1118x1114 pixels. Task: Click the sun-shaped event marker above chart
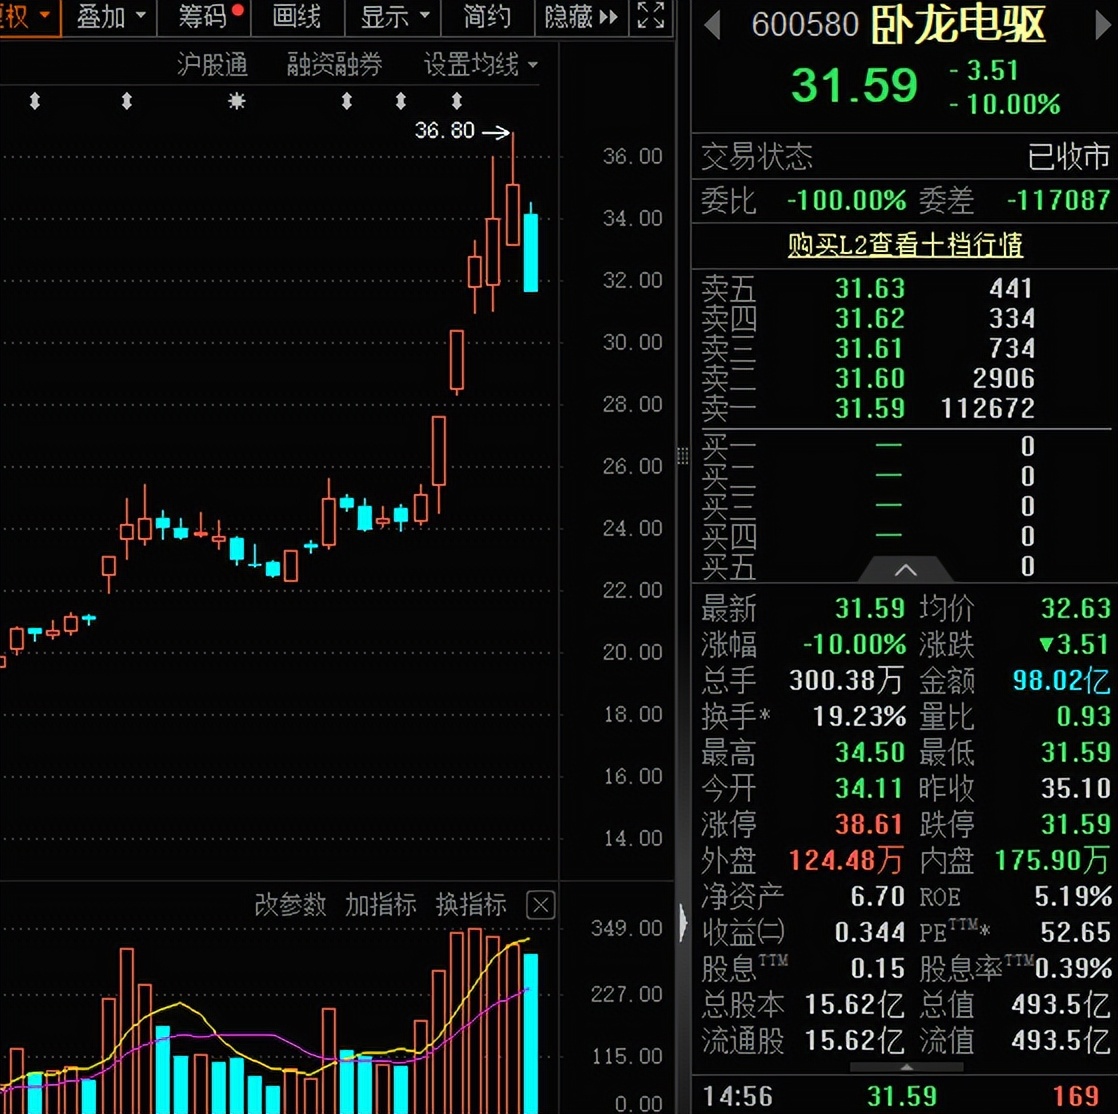237,101
